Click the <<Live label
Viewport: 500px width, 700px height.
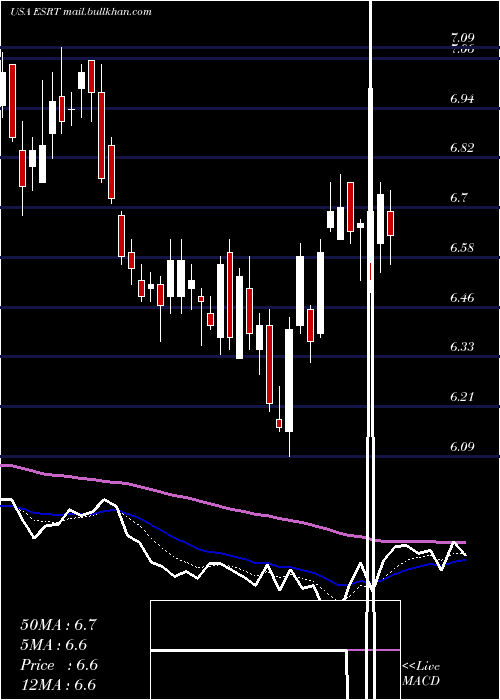pos(421,667)
